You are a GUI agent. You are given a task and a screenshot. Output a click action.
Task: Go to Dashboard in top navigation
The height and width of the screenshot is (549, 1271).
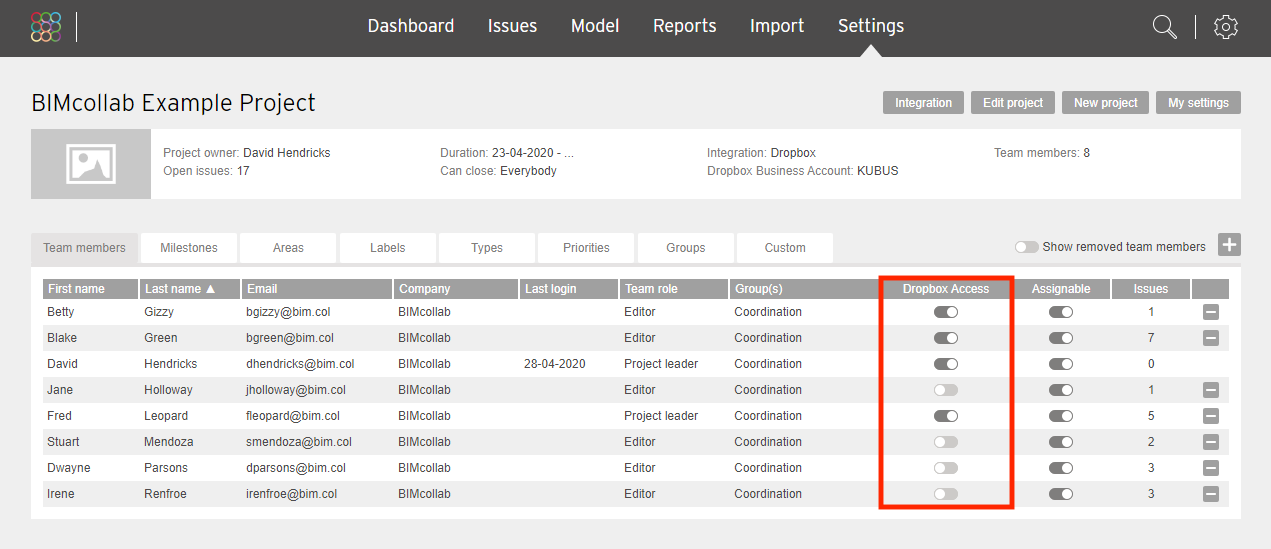411,26
